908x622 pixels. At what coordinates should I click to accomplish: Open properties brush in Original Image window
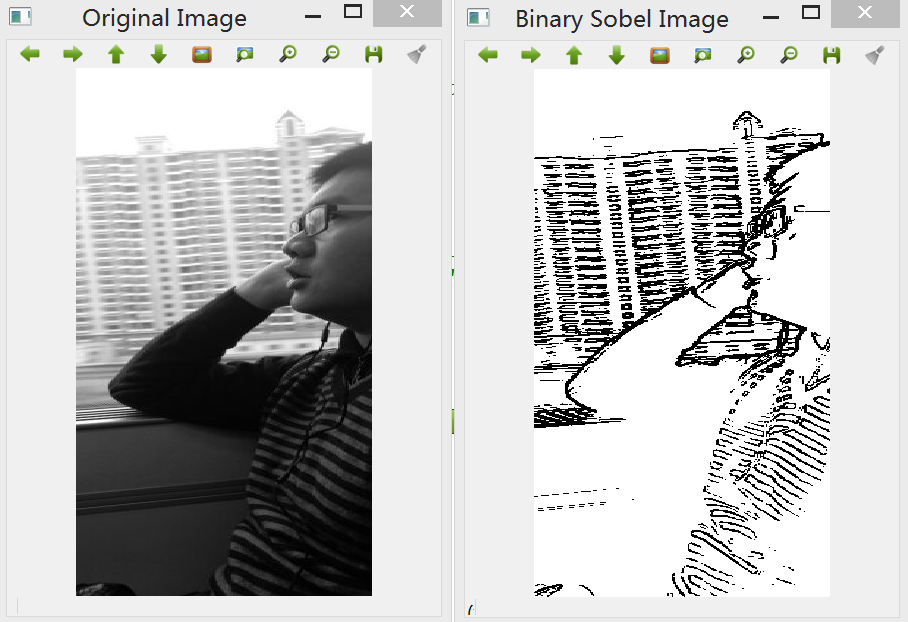pyautogui.click(x=416, y=54)
